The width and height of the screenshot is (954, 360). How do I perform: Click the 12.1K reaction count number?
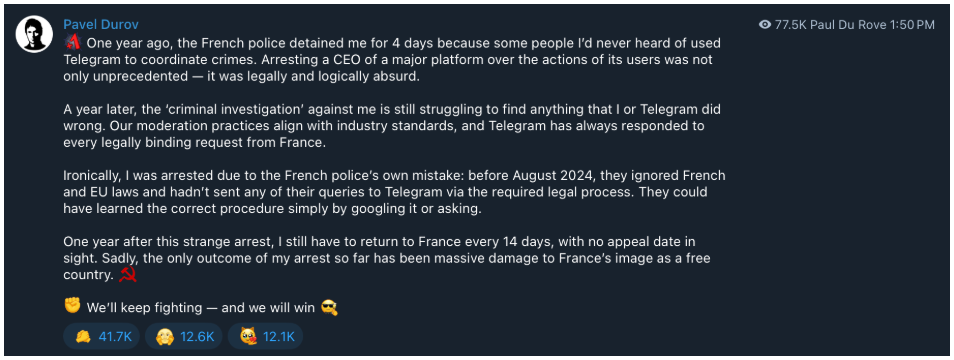point(279,337)
